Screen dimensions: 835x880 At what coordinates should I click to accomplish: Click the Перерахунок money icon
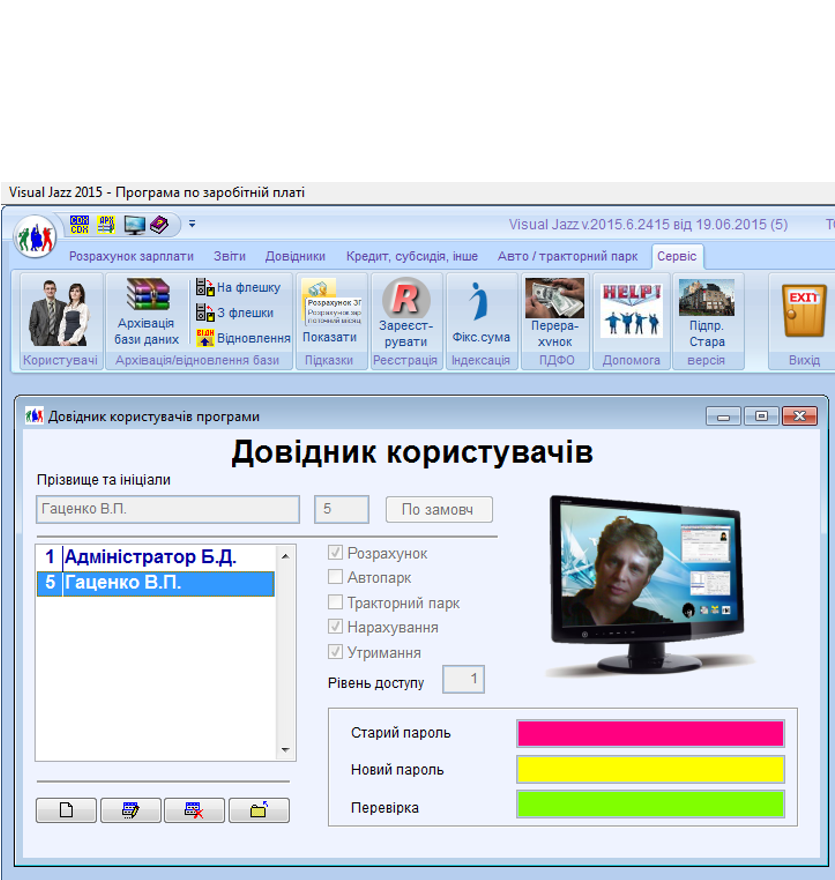555,312
